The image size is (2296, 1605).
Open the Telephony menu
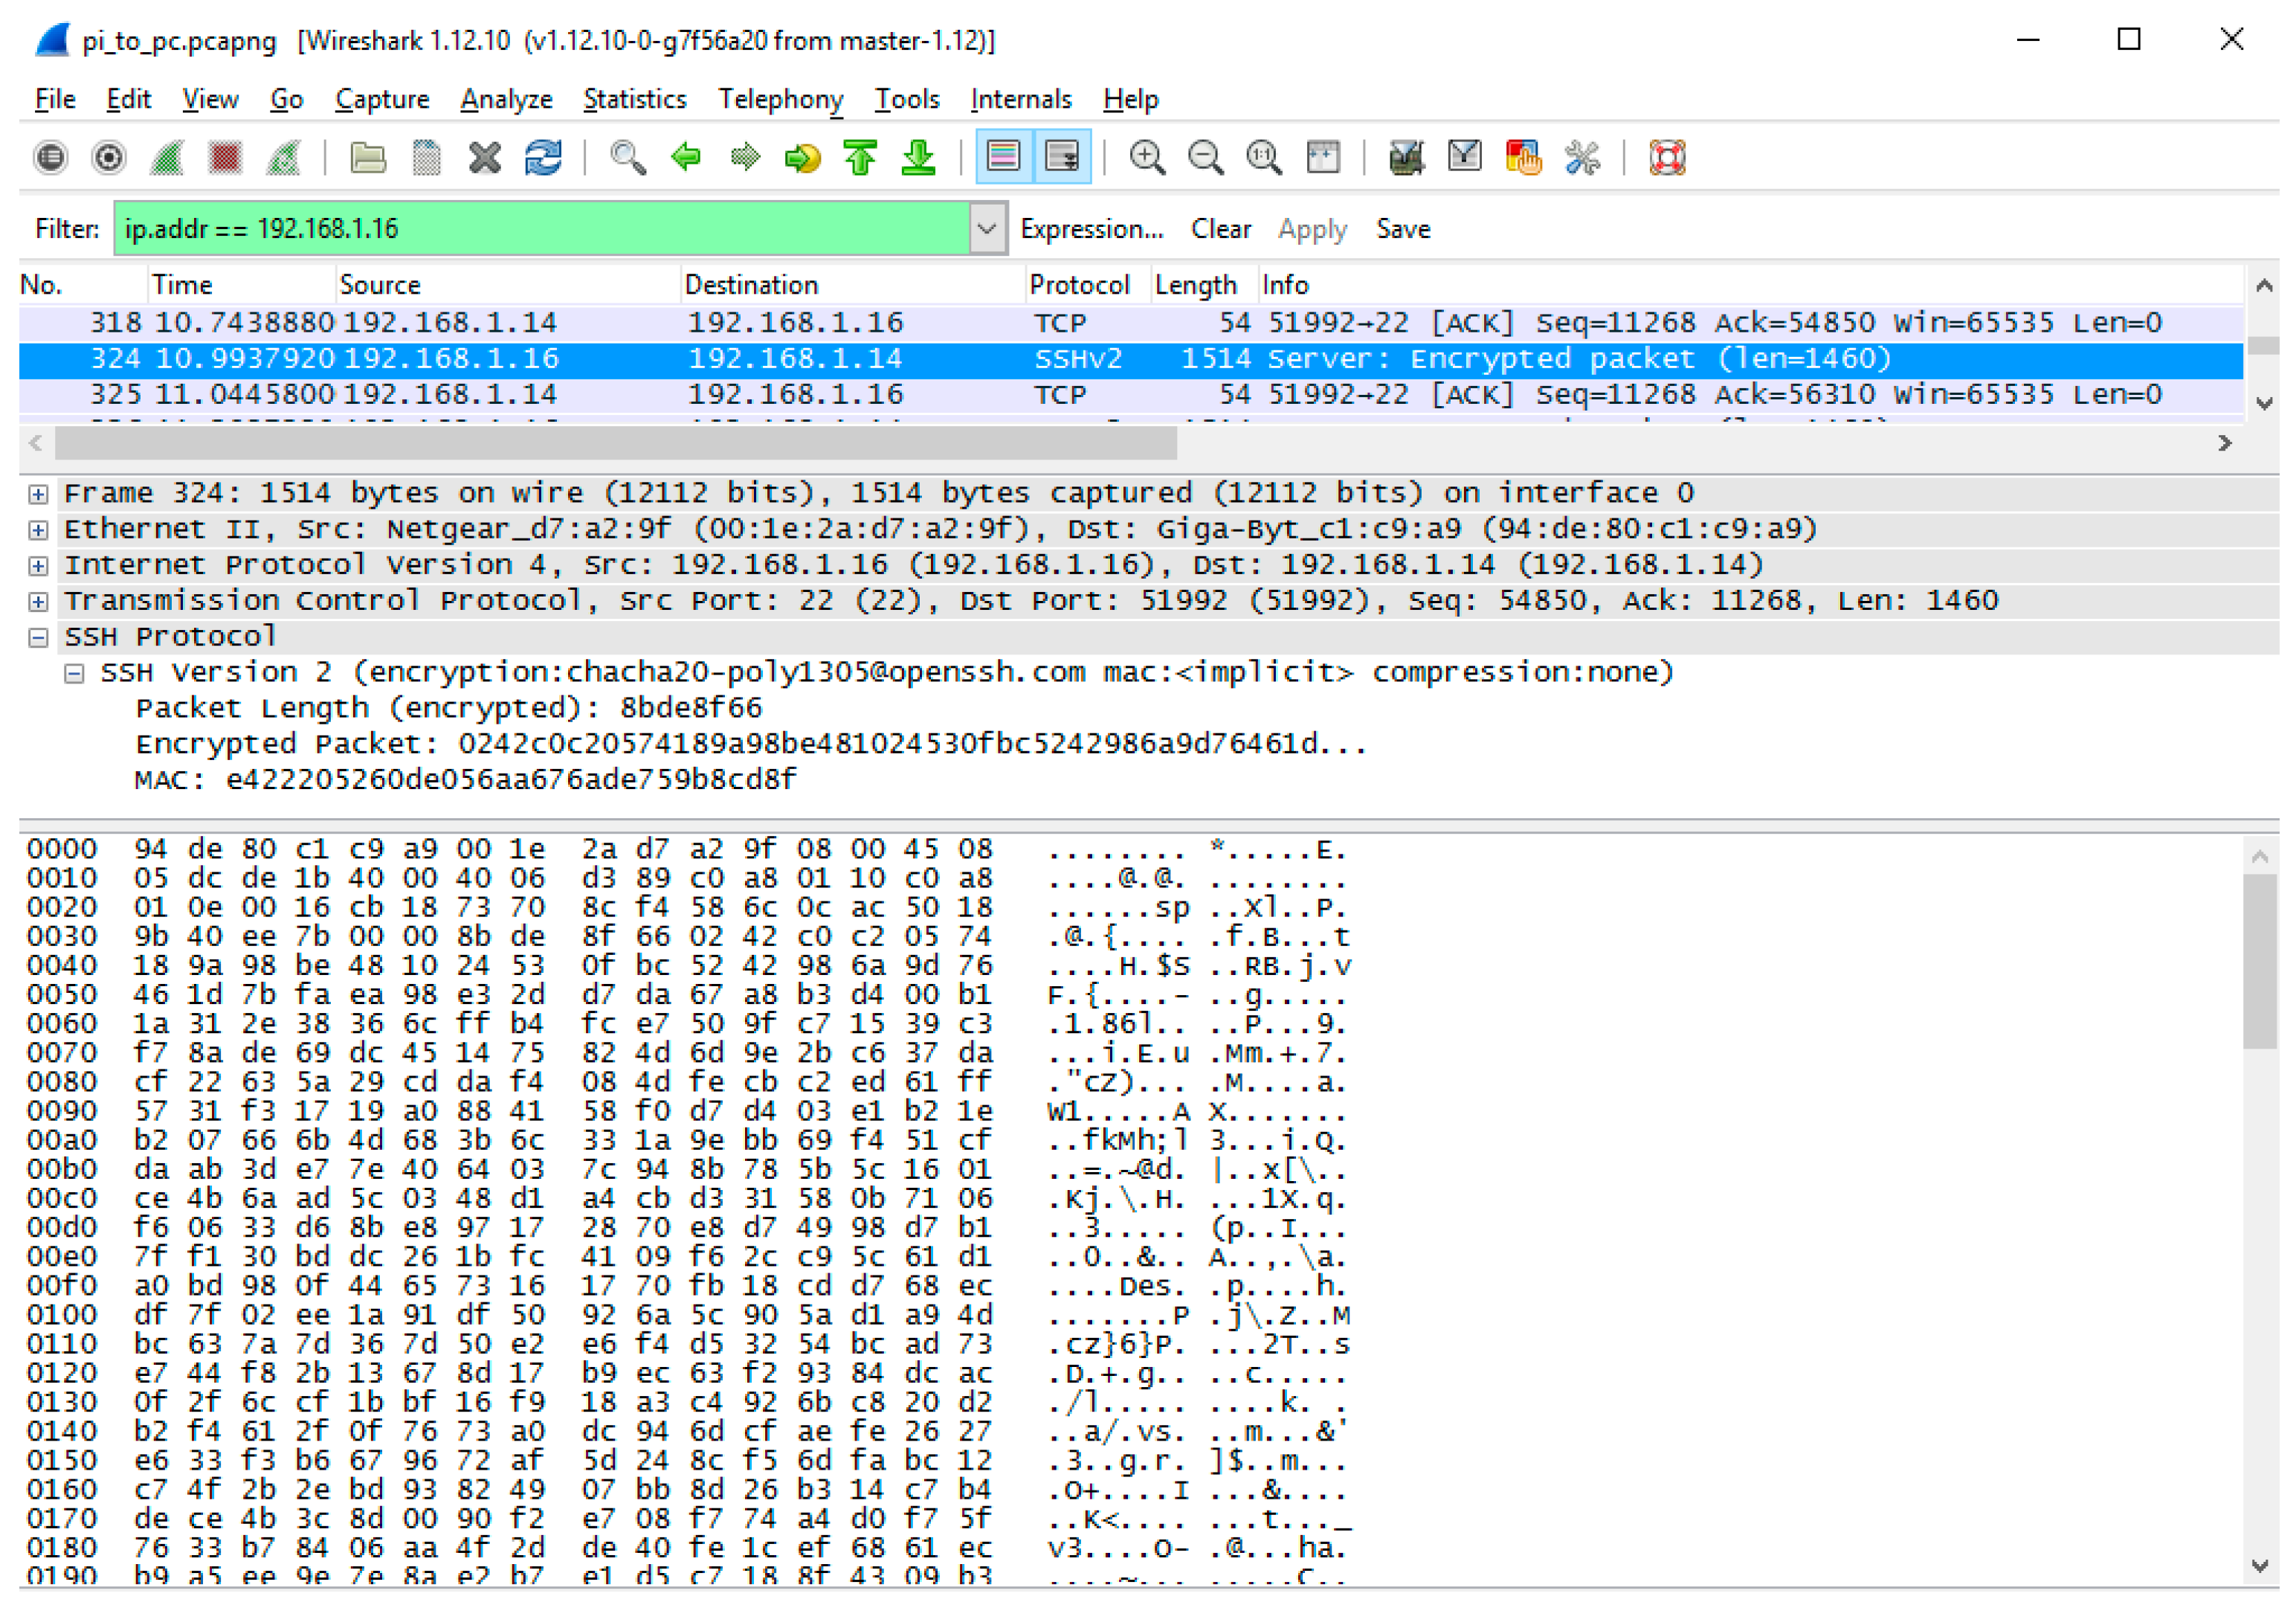click(781, 99)
